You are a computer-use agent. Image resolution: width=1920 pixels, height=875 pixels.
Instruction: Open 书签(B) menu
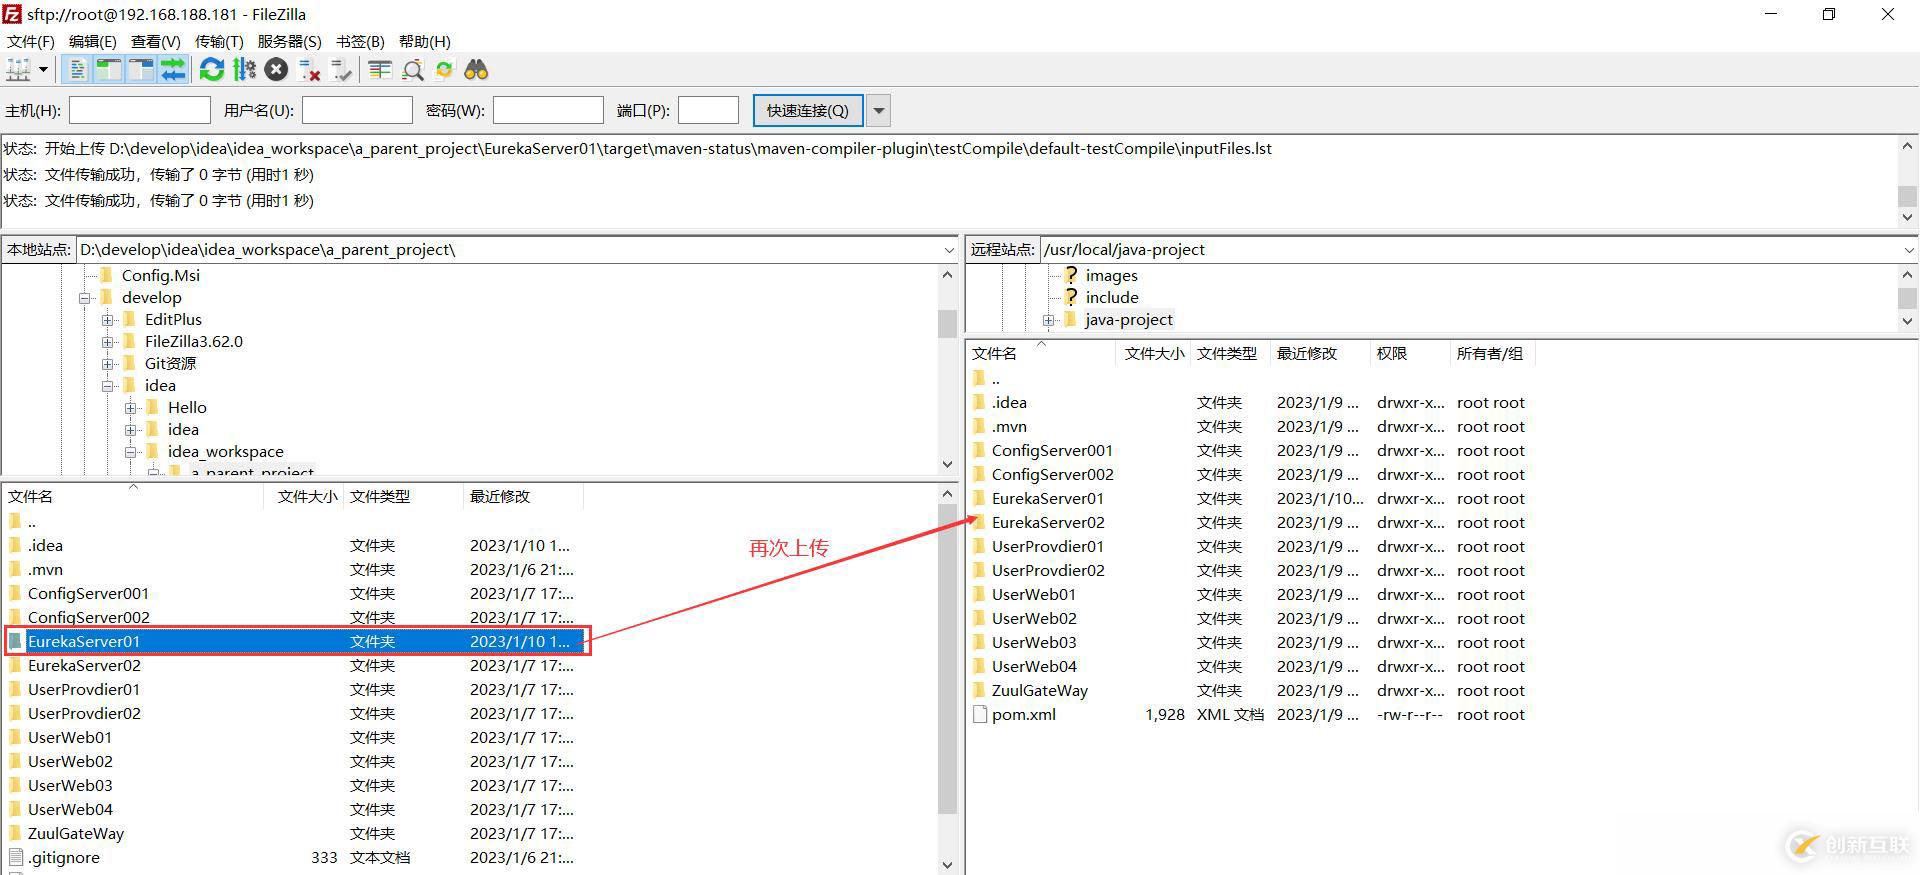pyautogui.click(x=360, y=41)
